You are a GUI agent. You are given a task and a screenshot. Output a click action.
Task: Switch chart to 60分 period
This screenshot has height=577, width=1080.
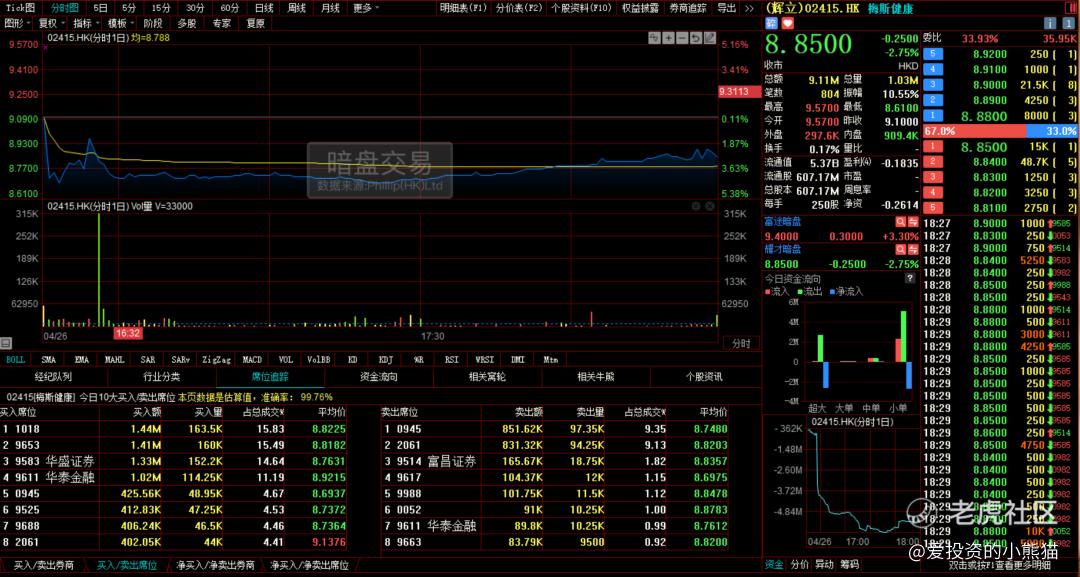click(x=229, y=8)
